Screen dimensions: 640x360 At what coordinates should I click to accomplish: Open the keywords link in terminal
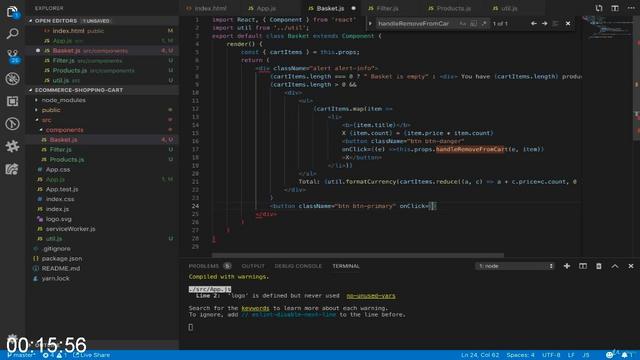[x=255, y=309]
